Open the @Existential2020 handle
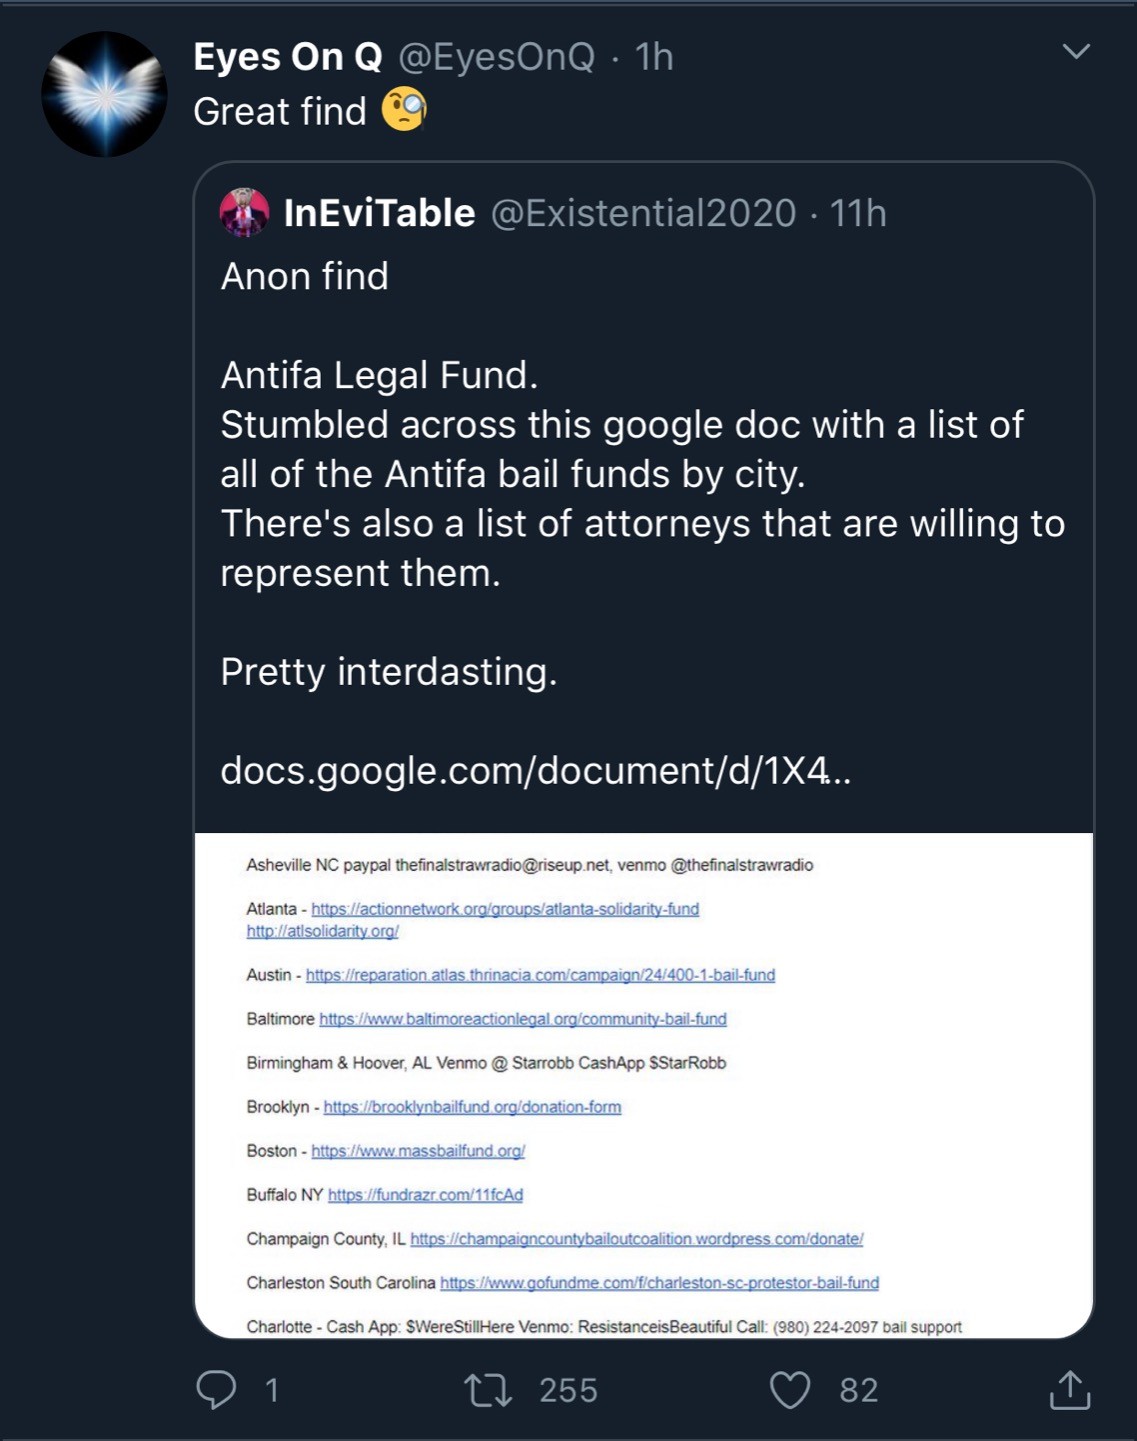The width and height of the screenshot is (1137, 1441). [643, 213]
